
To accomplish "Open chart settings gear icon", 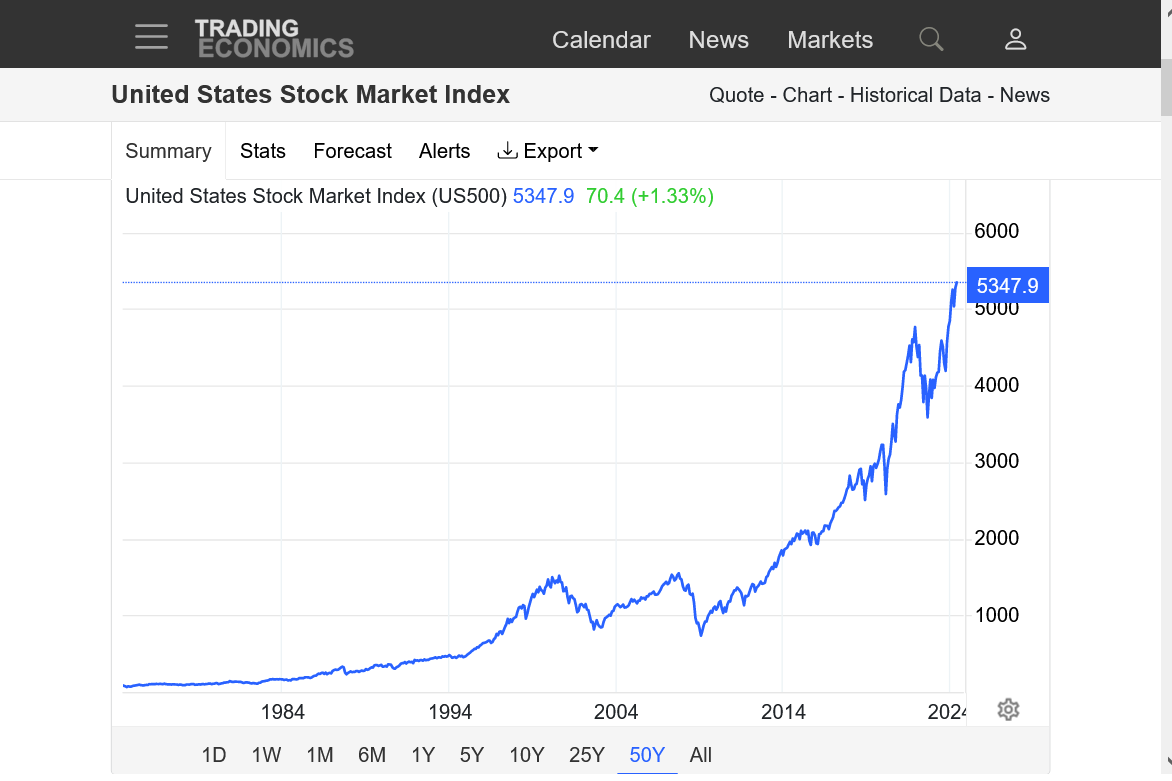I will (x=1008, y=710).
